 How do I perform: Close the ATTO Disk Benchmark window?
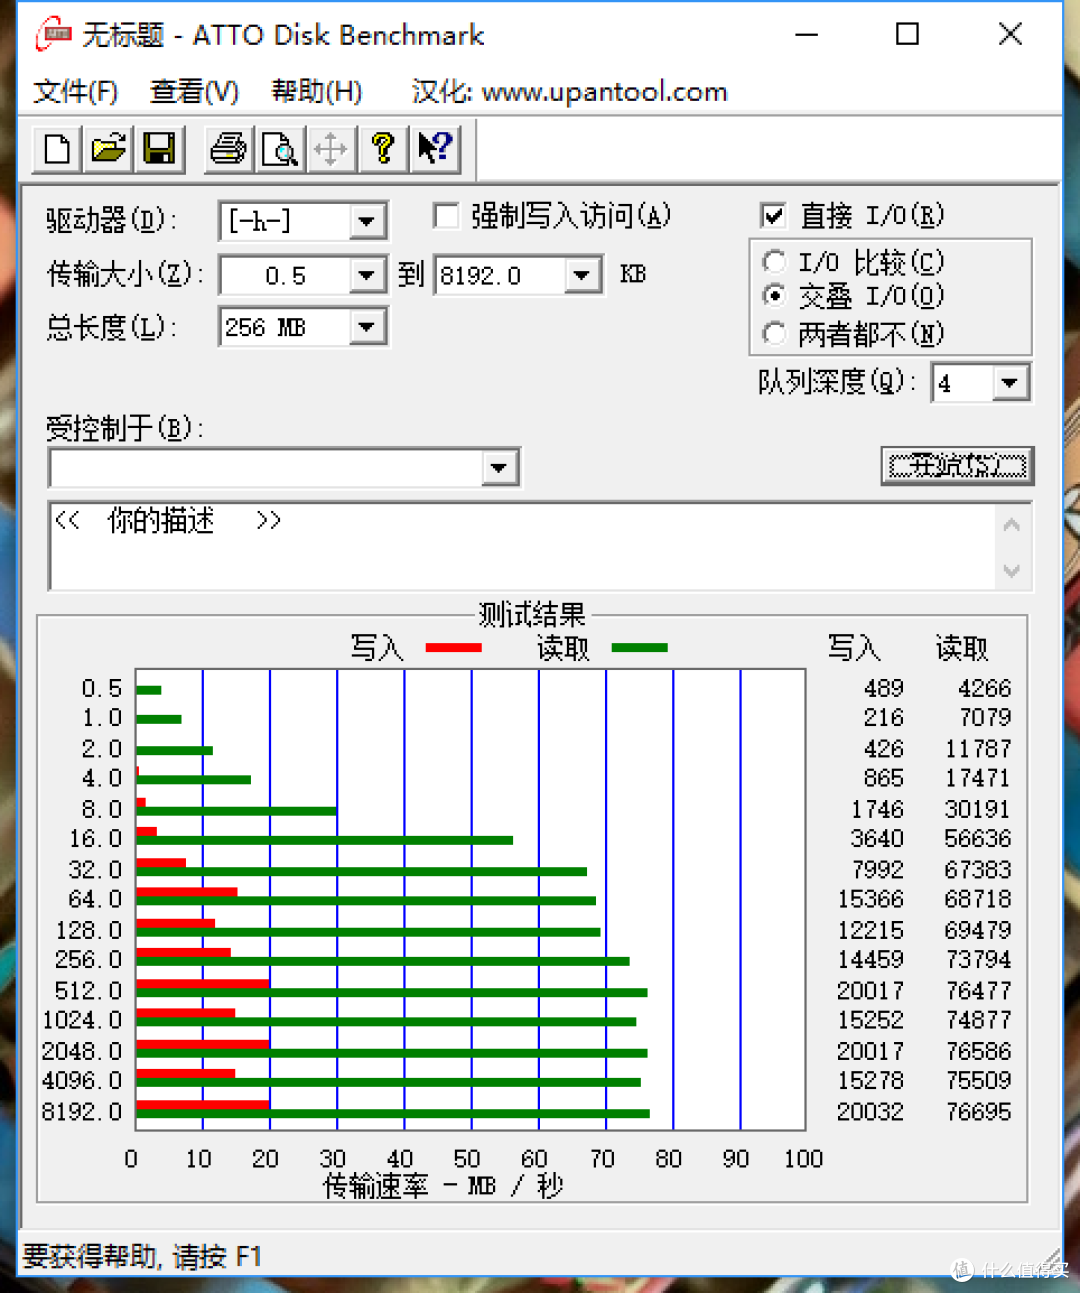click(x=1010, y=34)
